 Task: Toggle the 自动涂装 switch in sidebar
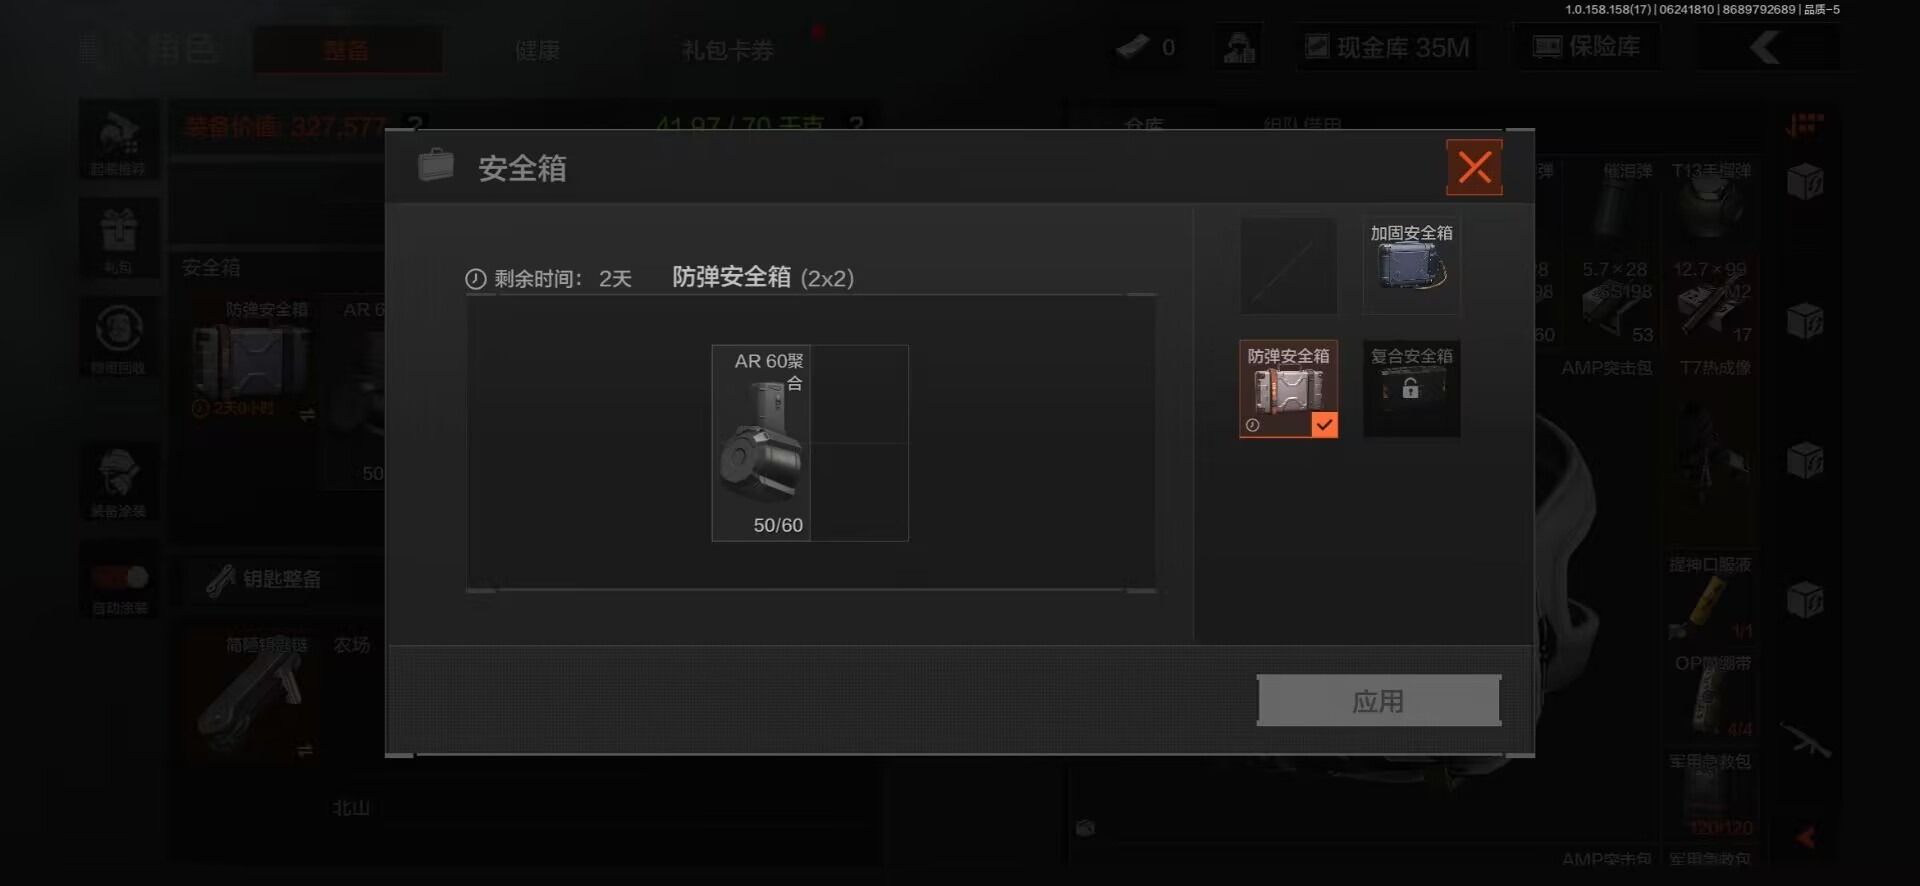[119, 578]
